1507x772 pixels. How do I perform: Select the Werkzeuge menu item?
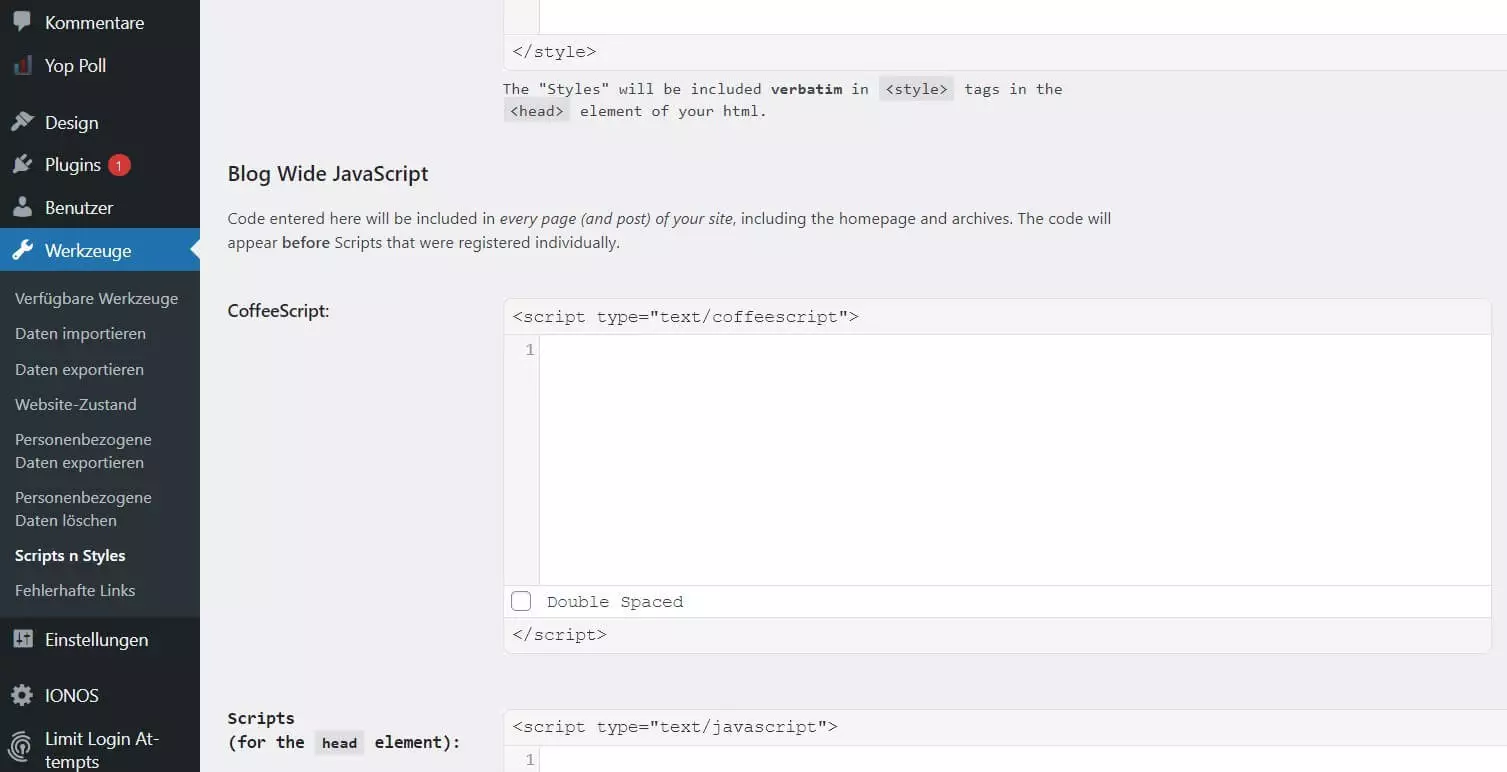100,250
